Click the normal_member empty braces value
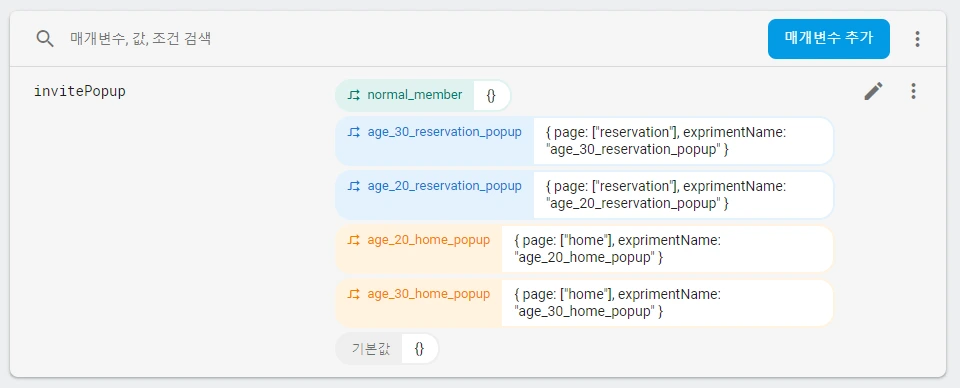This screenshot has width=960, height=388. (492, 95)
